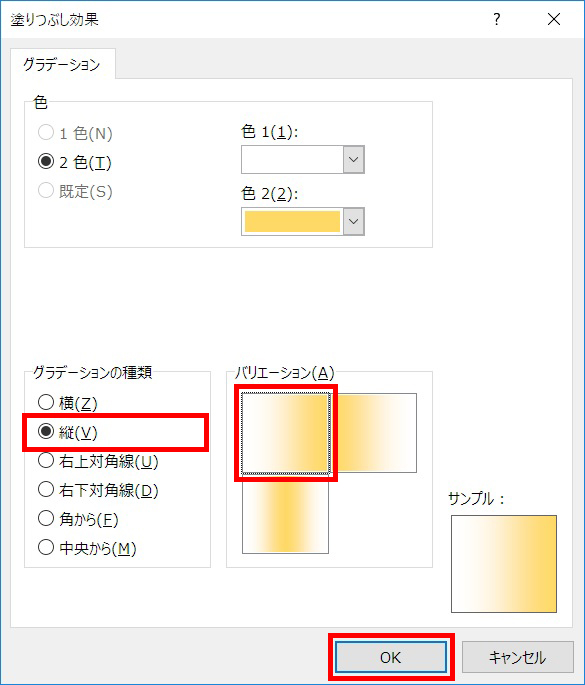The height and width of the screenshot is (685, 585).
Task: Select the 2 色(T) radio button
Action: pyautogui.click(x=46, y=162)
